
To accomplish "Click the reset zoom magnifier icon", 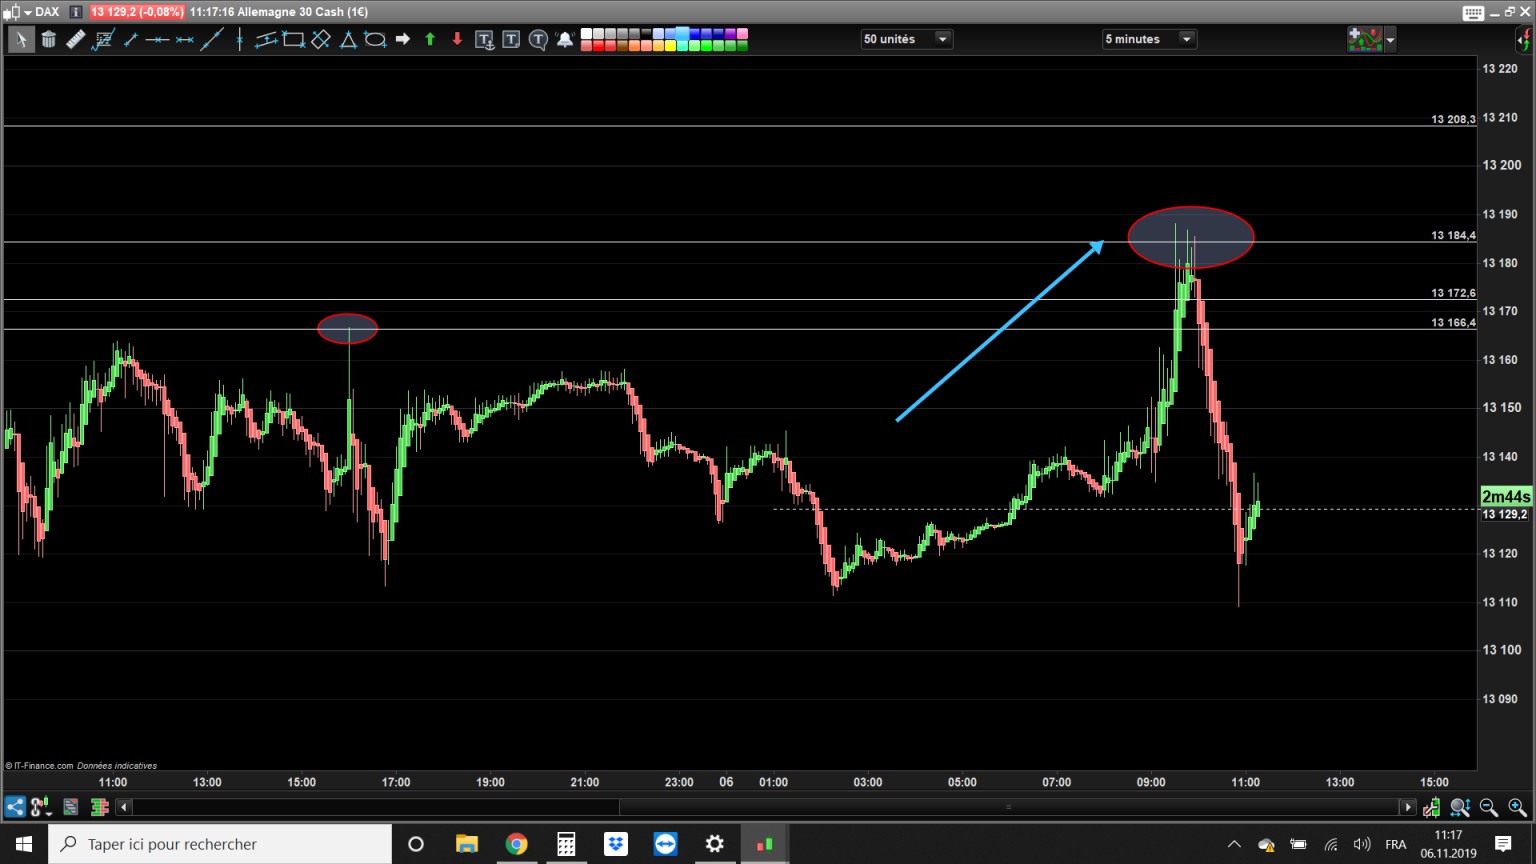I will point(1460,807).
